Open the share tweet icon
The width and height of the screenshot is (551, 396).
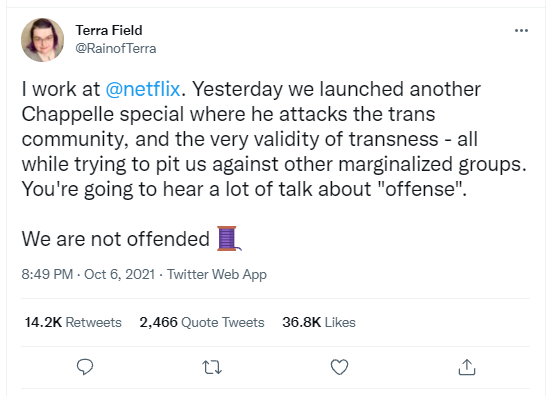coord(467,367)
